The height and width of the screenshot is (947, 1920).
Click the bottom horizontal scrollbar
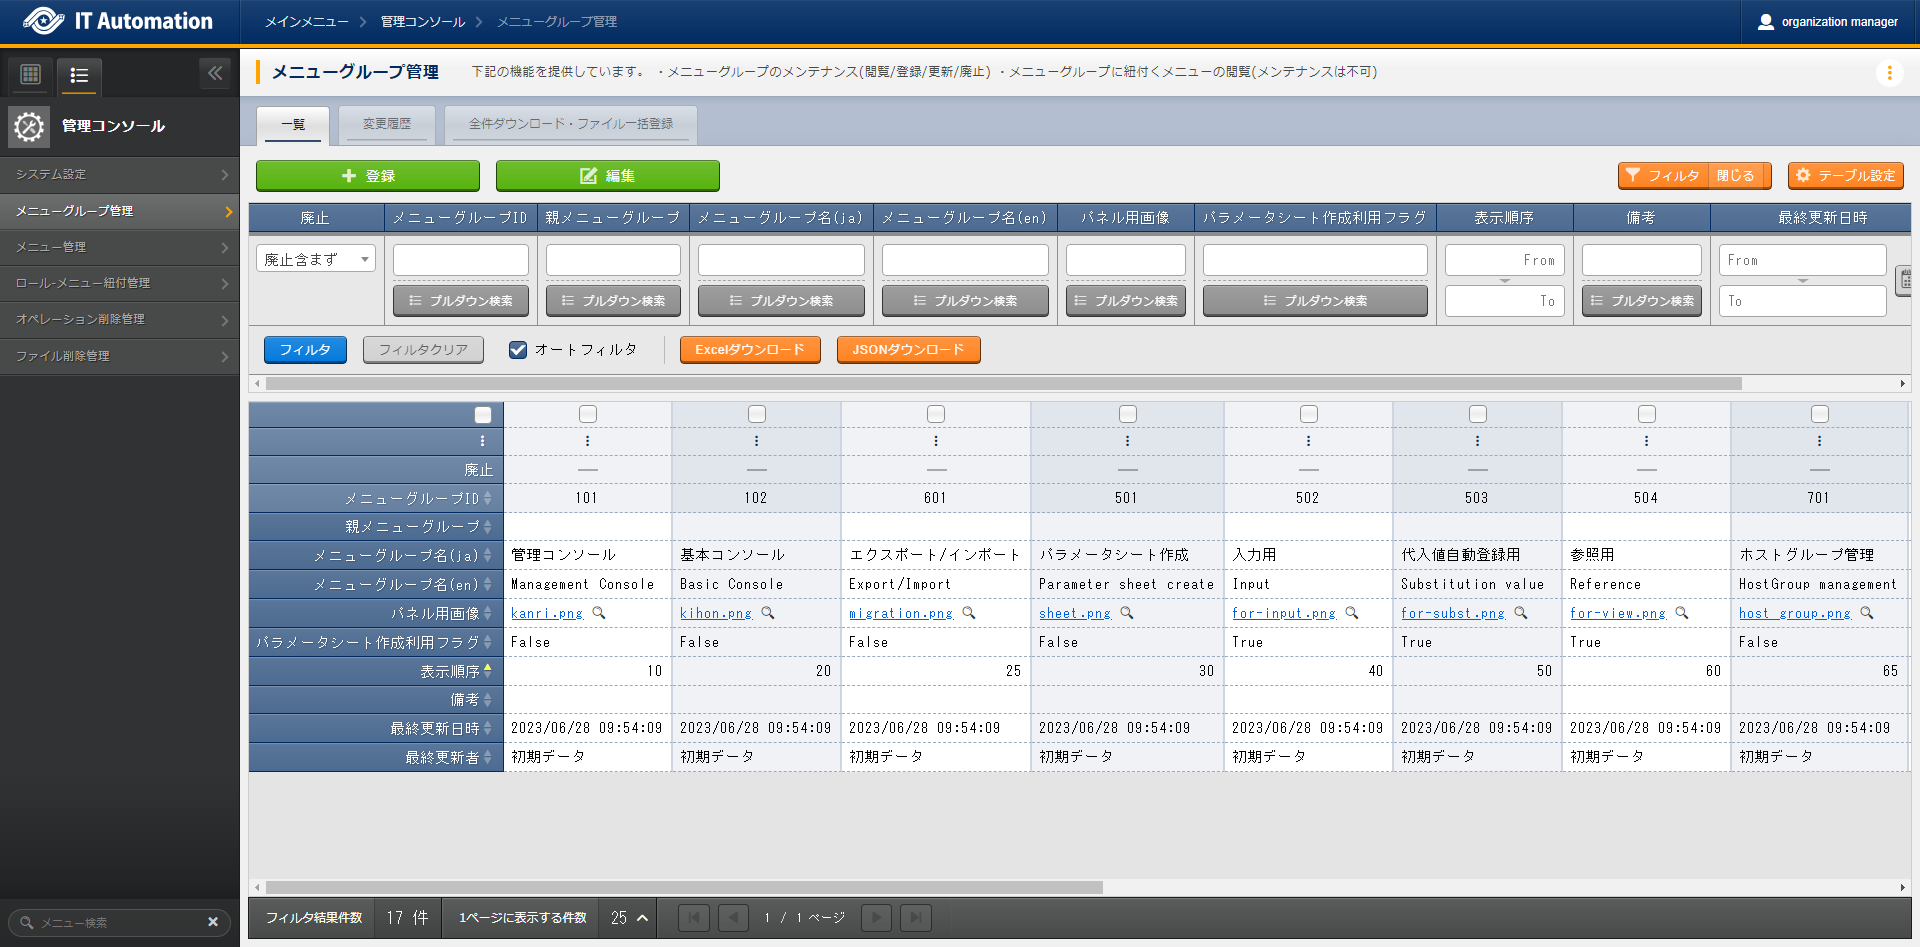coord(684,887)
